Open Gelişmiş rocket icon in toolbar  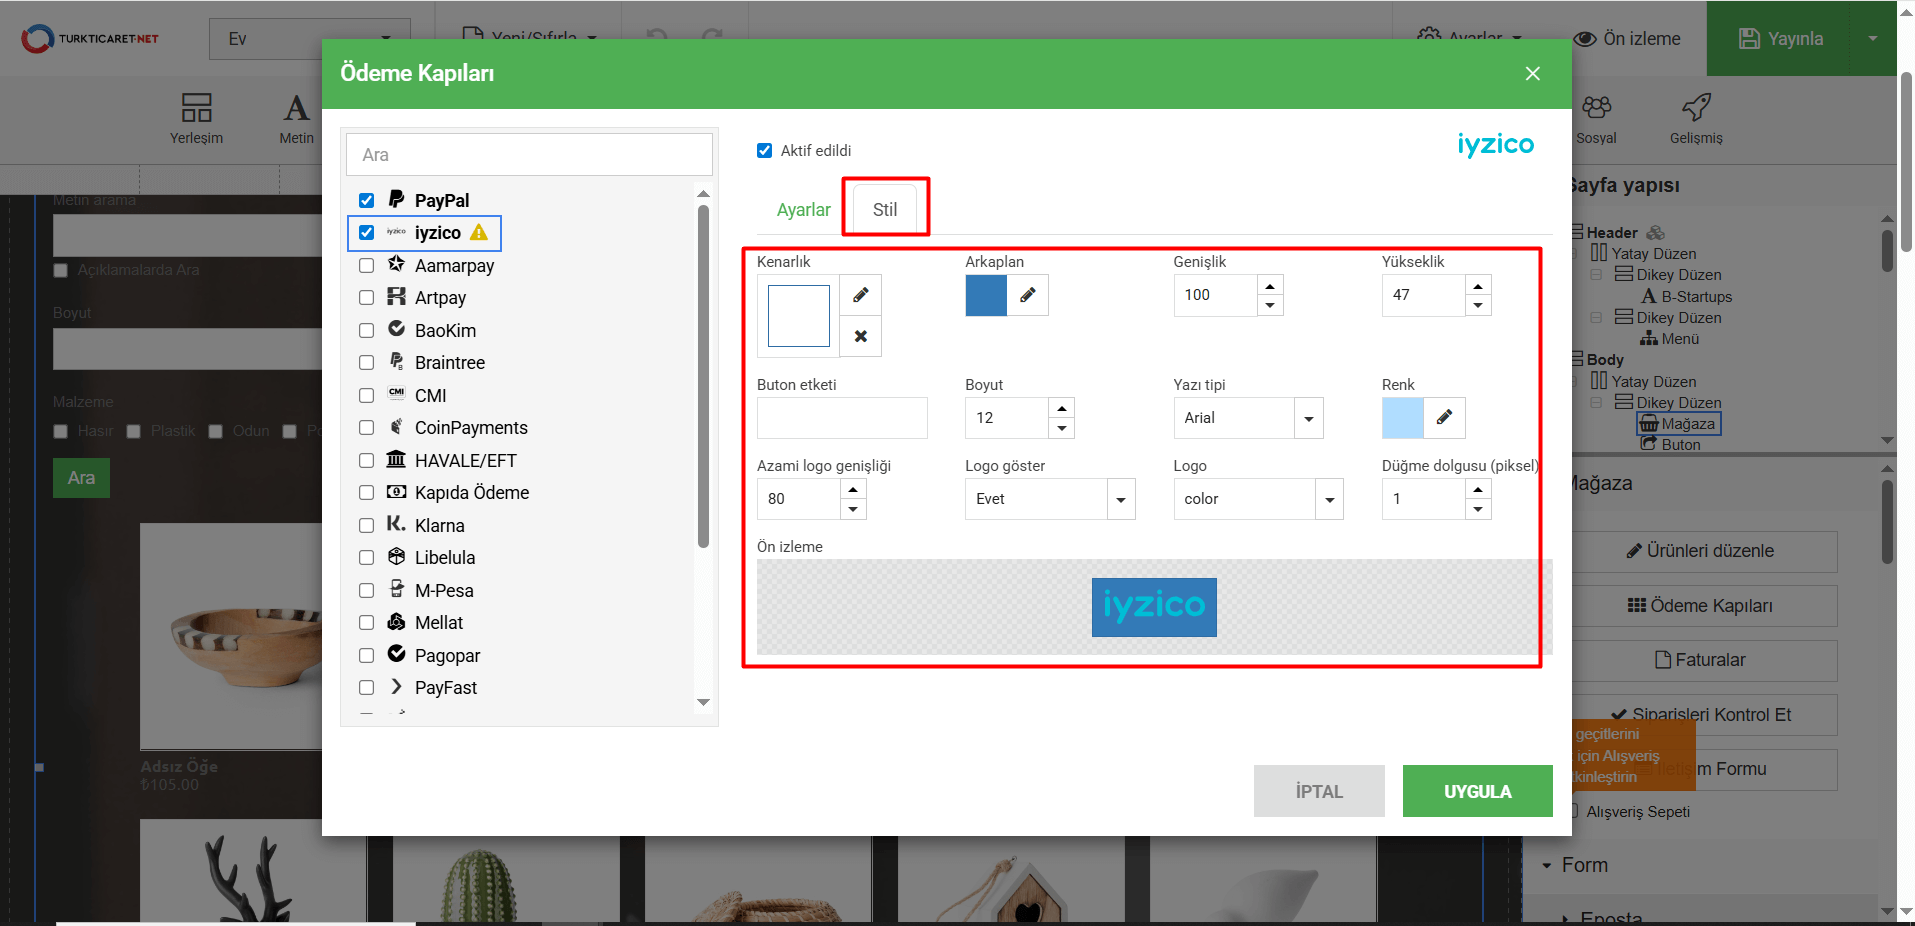(1696, 108)
